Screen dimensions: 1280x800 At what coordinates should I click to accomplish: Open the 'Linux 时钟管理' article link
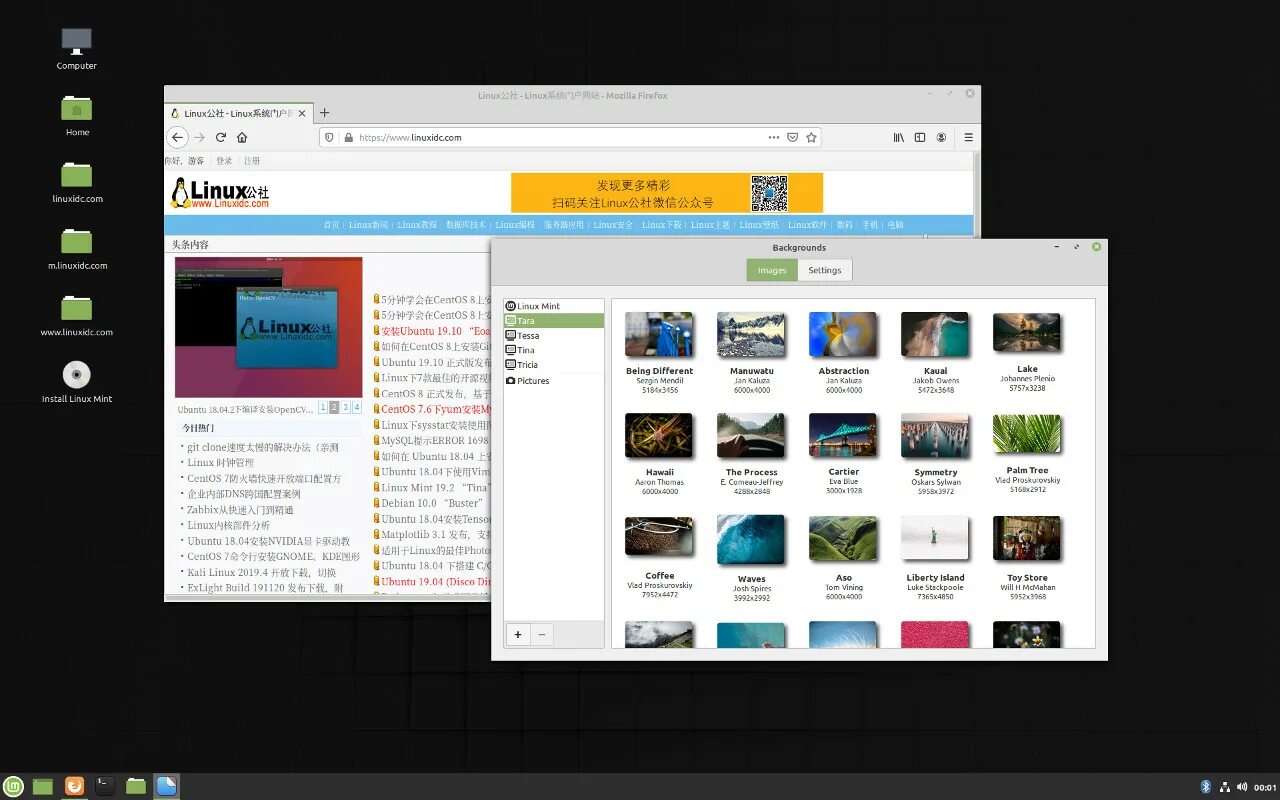[220, 463]
